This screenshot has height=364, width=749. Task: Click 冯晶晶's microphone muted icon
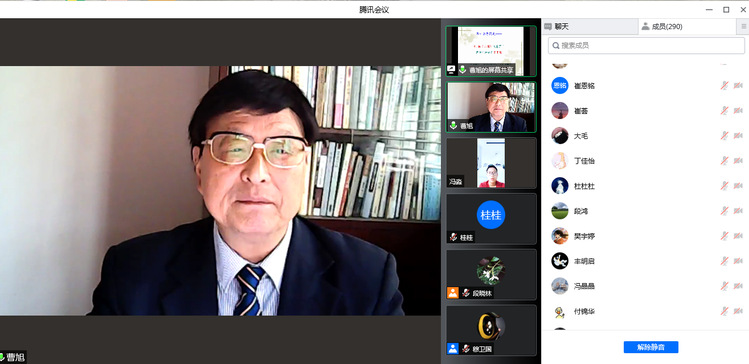pos(725,286)
